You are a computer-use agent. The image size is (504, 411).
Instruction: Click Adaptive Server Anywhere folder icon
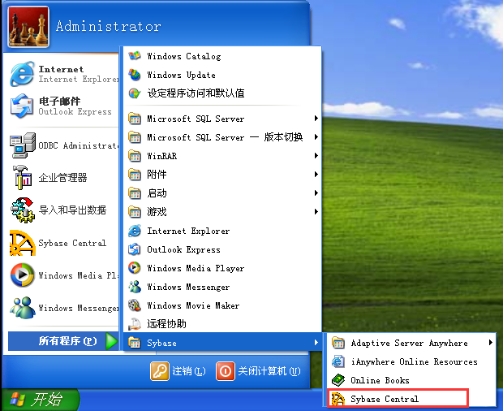tap(338, 343)
